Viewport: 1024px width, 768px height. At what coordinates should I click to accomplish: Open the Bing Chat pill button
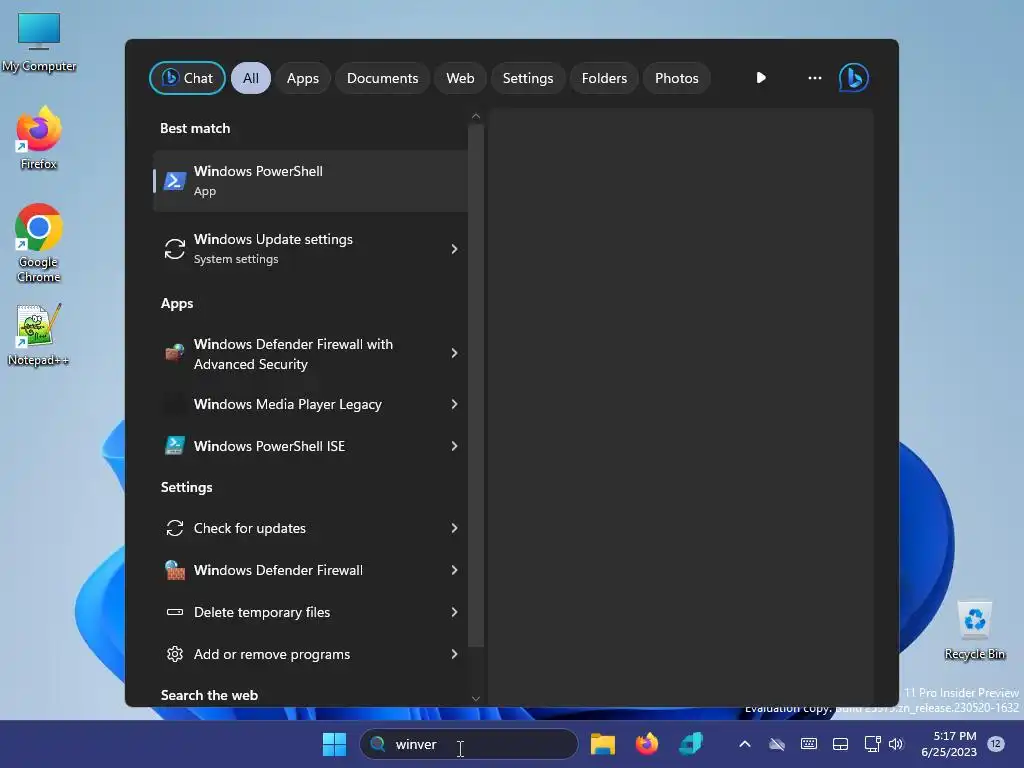(x=187, y=78)
